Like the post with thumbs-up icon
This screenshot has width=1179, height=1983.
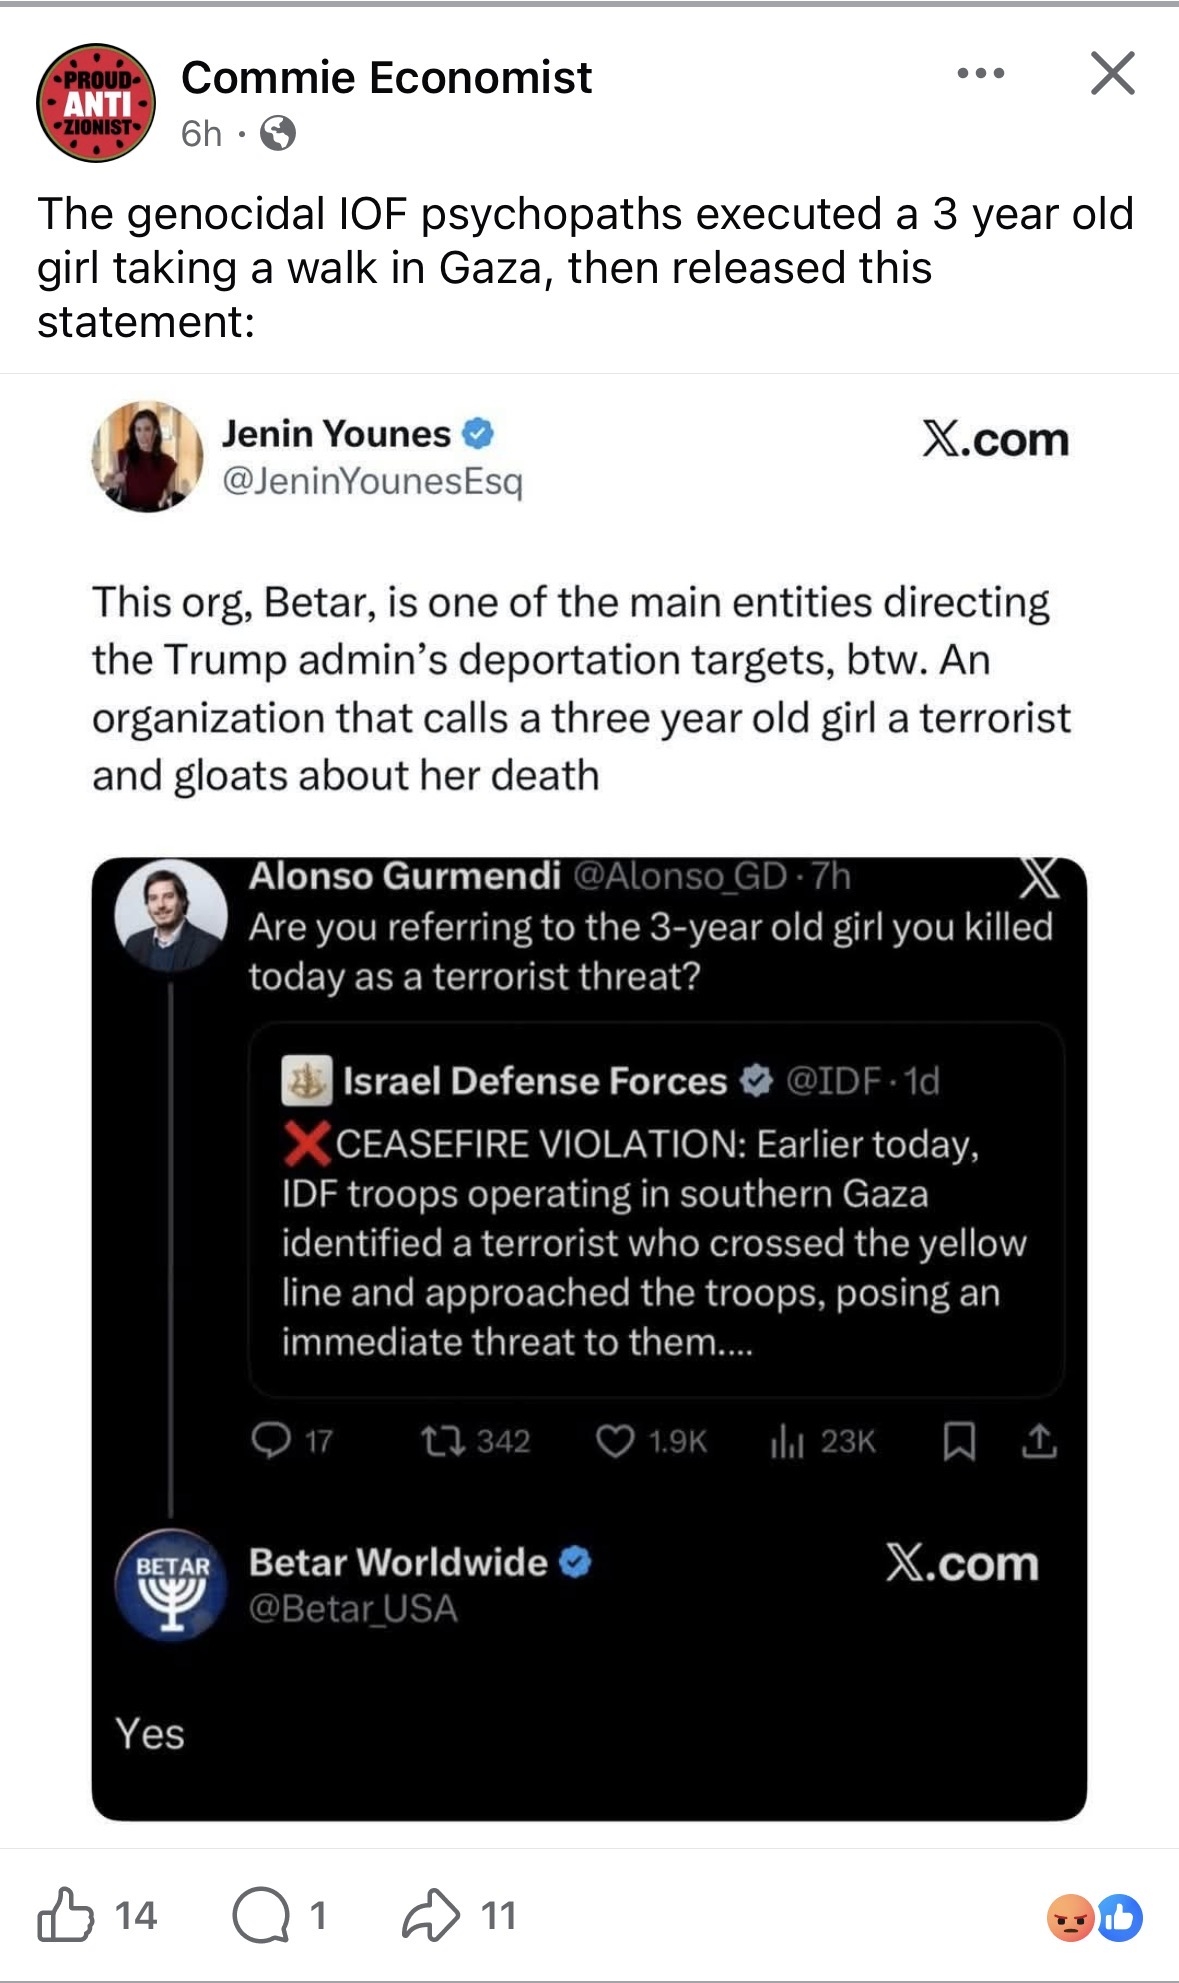point(66,1915)
